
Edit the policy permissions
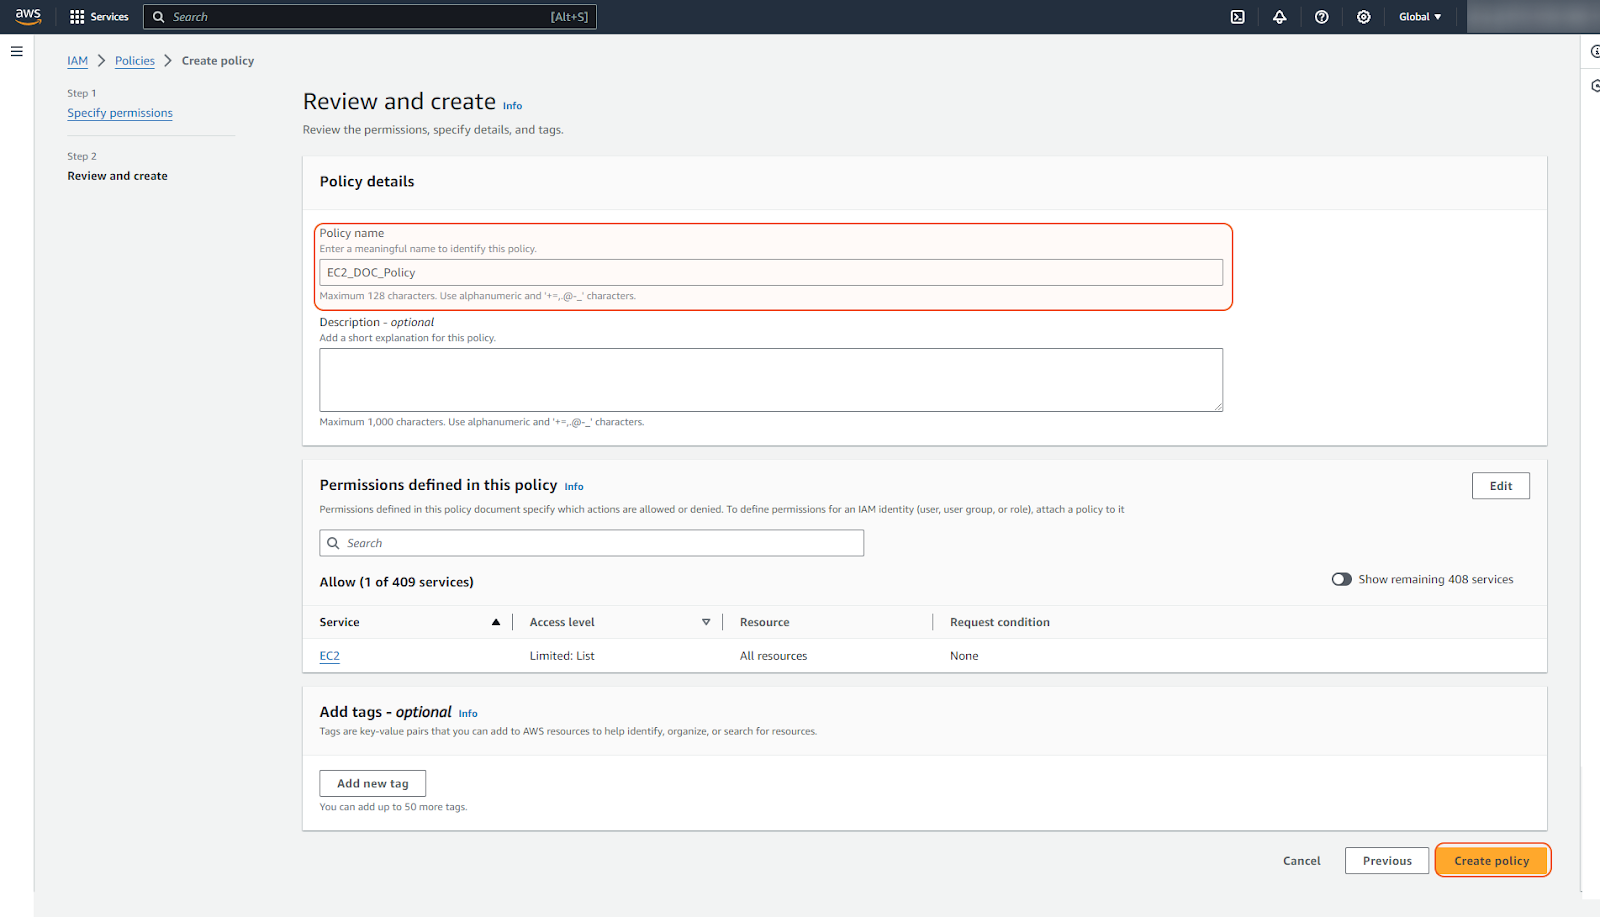point(1500,486)
